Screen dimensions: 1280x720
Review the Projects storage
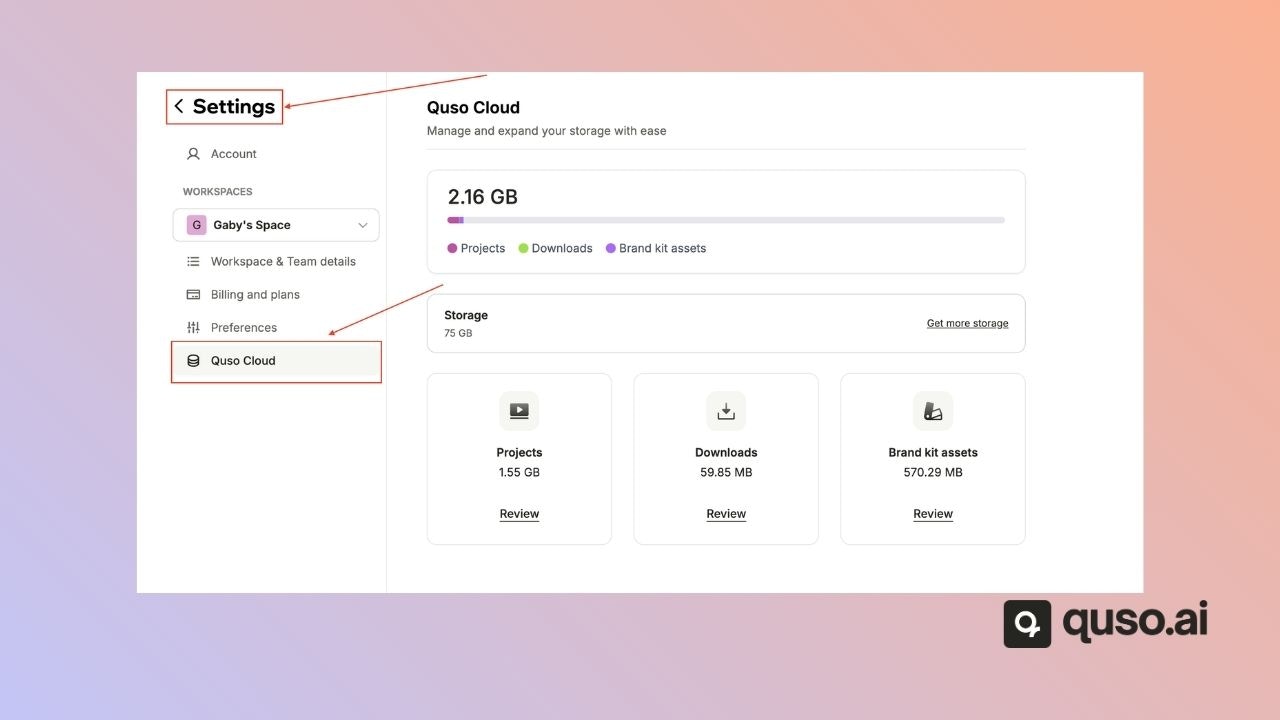pos(519,514)
